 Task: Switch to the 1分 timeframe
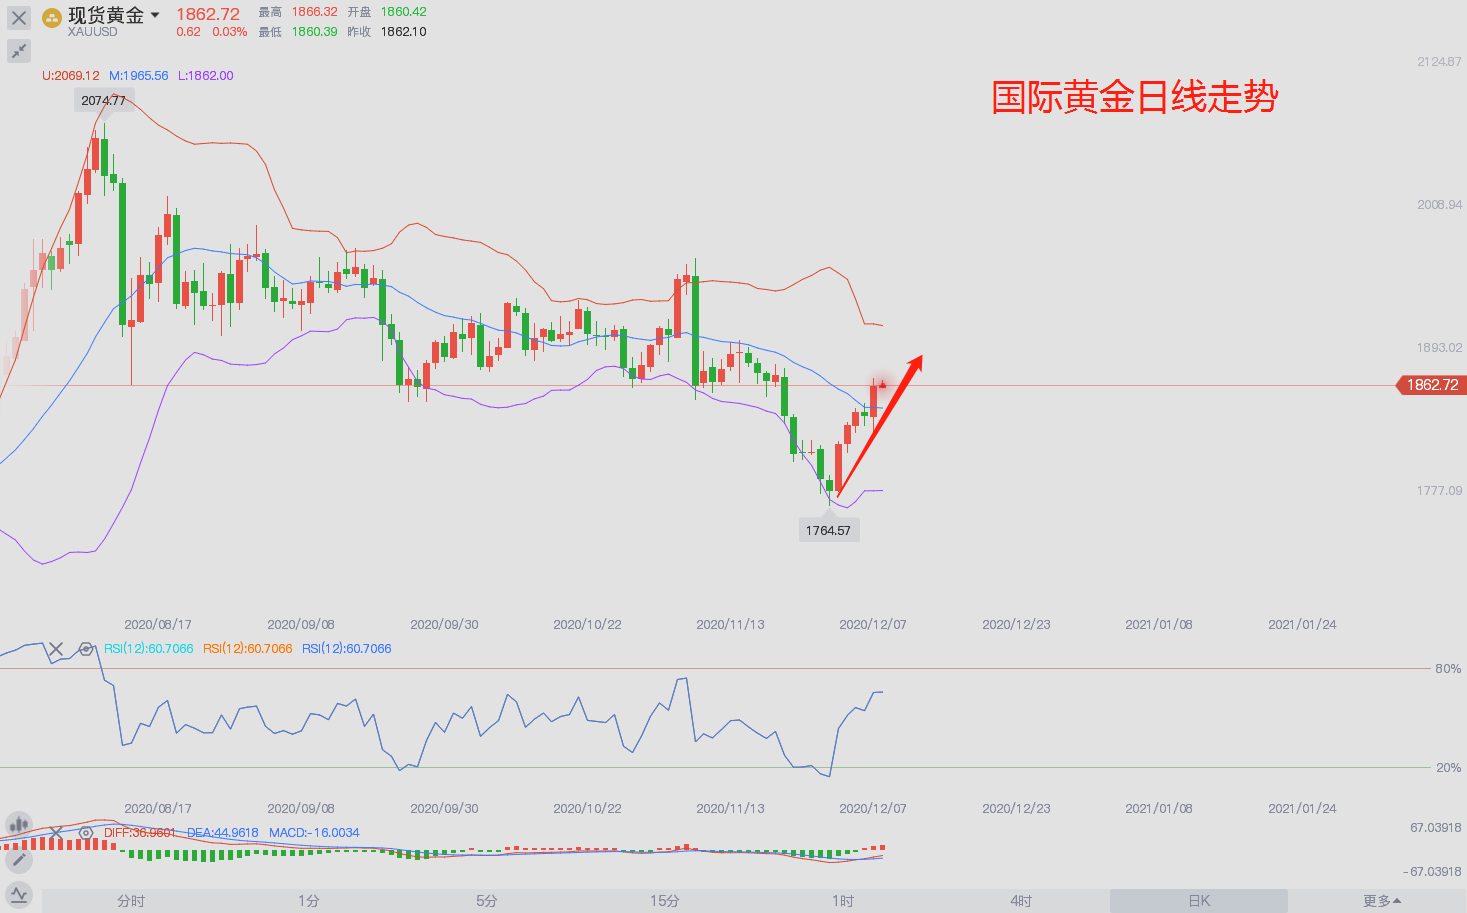point(309,901)
